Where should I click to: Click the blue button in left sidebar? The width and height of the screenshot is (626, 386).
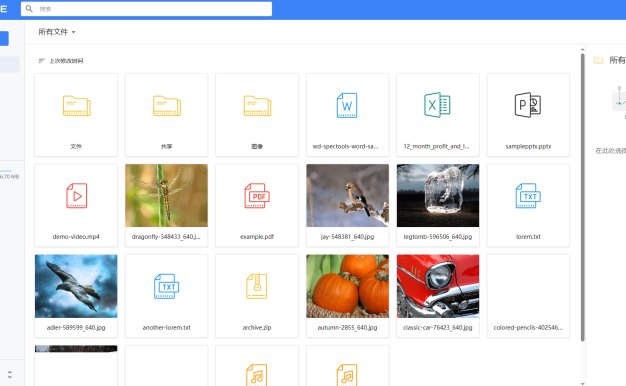[x=4, y=39]
